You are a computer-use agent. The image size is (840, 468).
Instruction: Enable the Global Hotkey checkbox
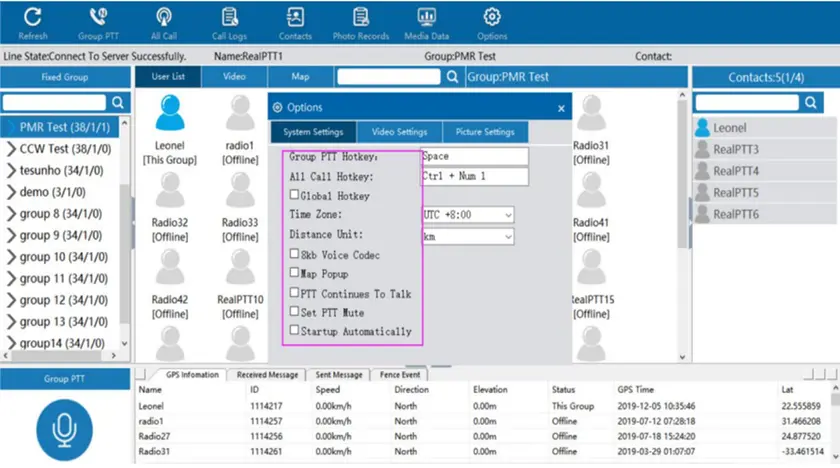(x=295, y=195)
